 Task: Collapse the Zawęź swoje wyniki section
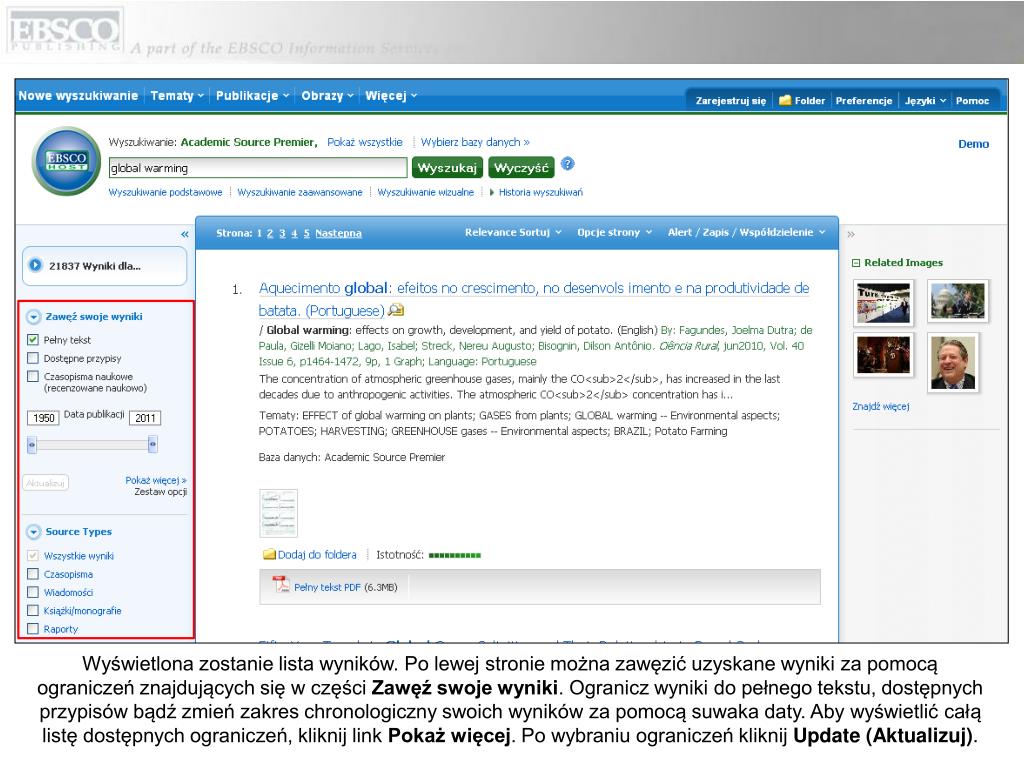pyautogui.click(x=33, y=317)
